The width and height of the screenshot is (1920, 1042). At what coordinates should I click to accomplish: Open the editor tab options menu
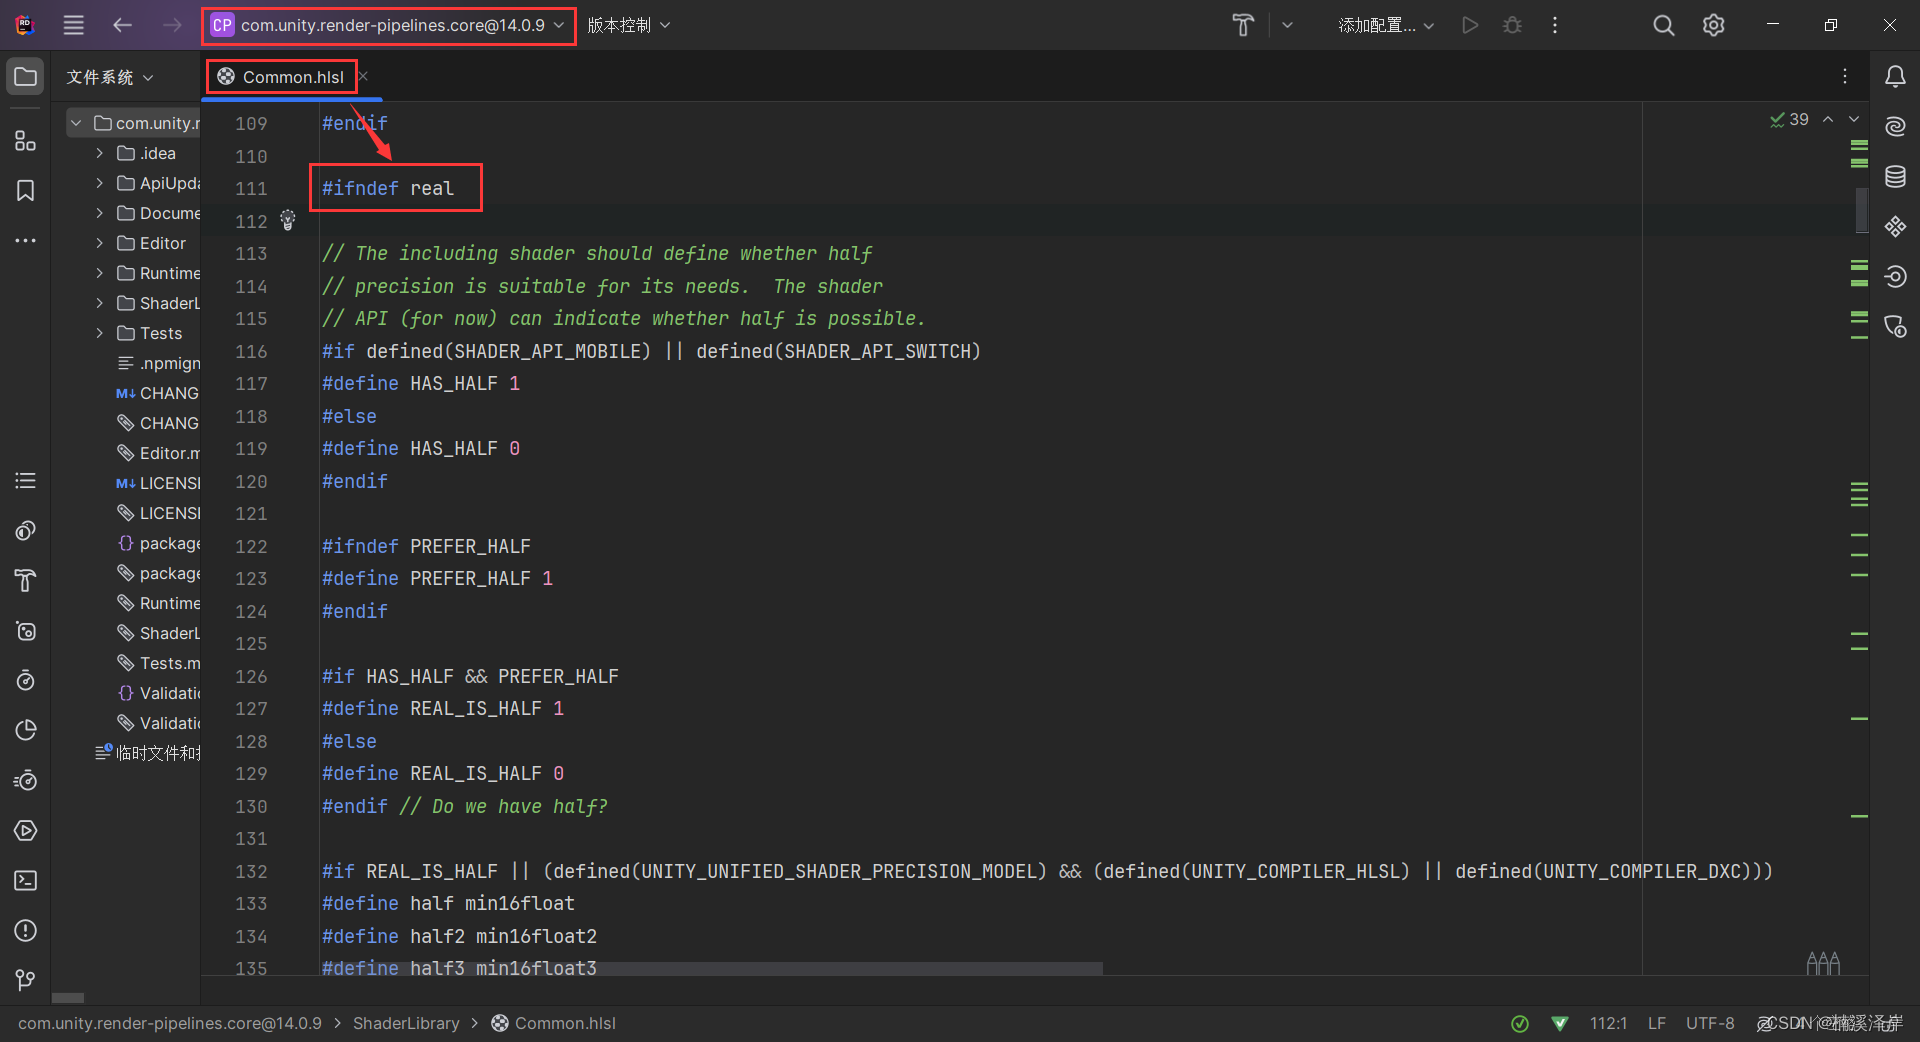[x=1845, y=77]
